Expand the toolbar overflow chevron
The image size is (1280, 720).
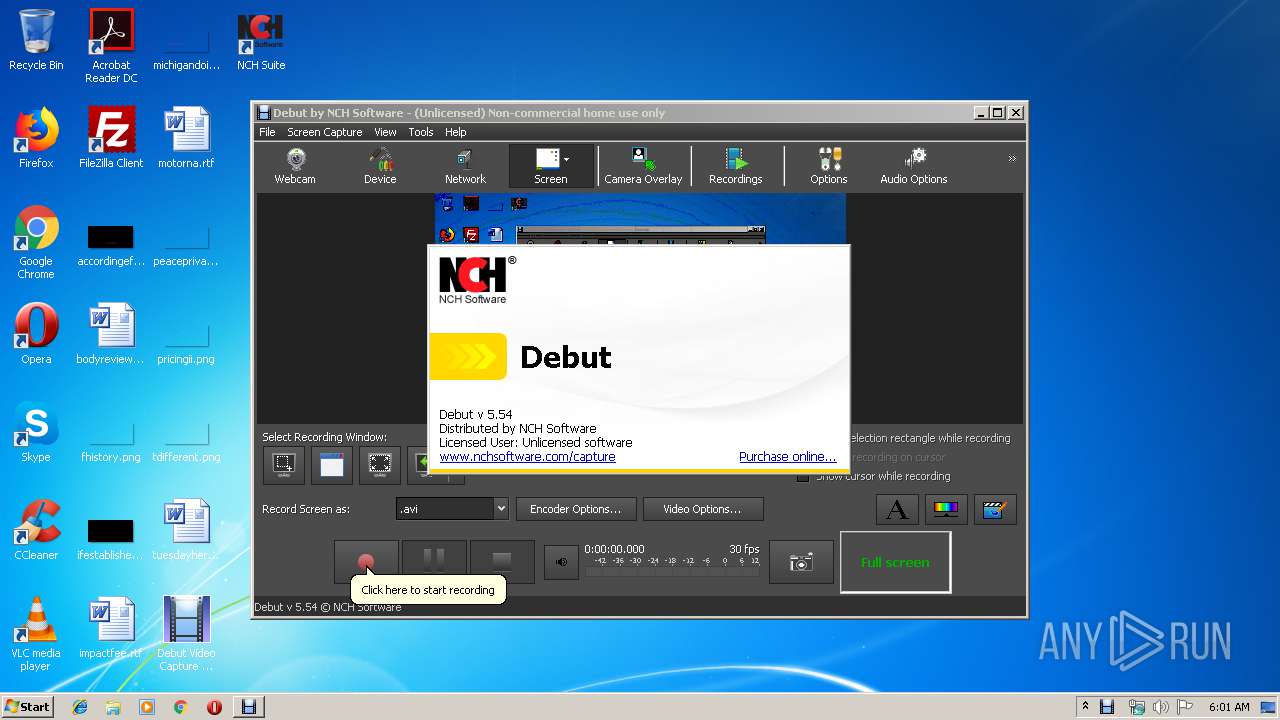point(1012,159)
